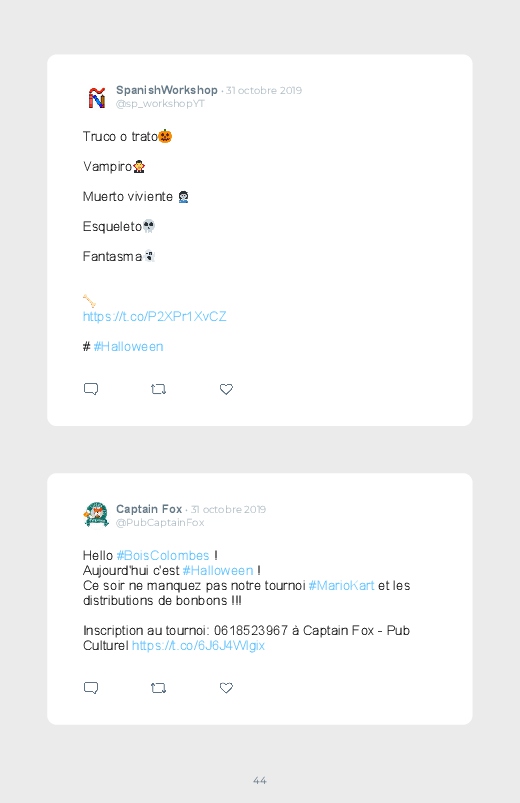
Task: Open the SpanishWorkshop account name
Action: [x=167, y=90]
